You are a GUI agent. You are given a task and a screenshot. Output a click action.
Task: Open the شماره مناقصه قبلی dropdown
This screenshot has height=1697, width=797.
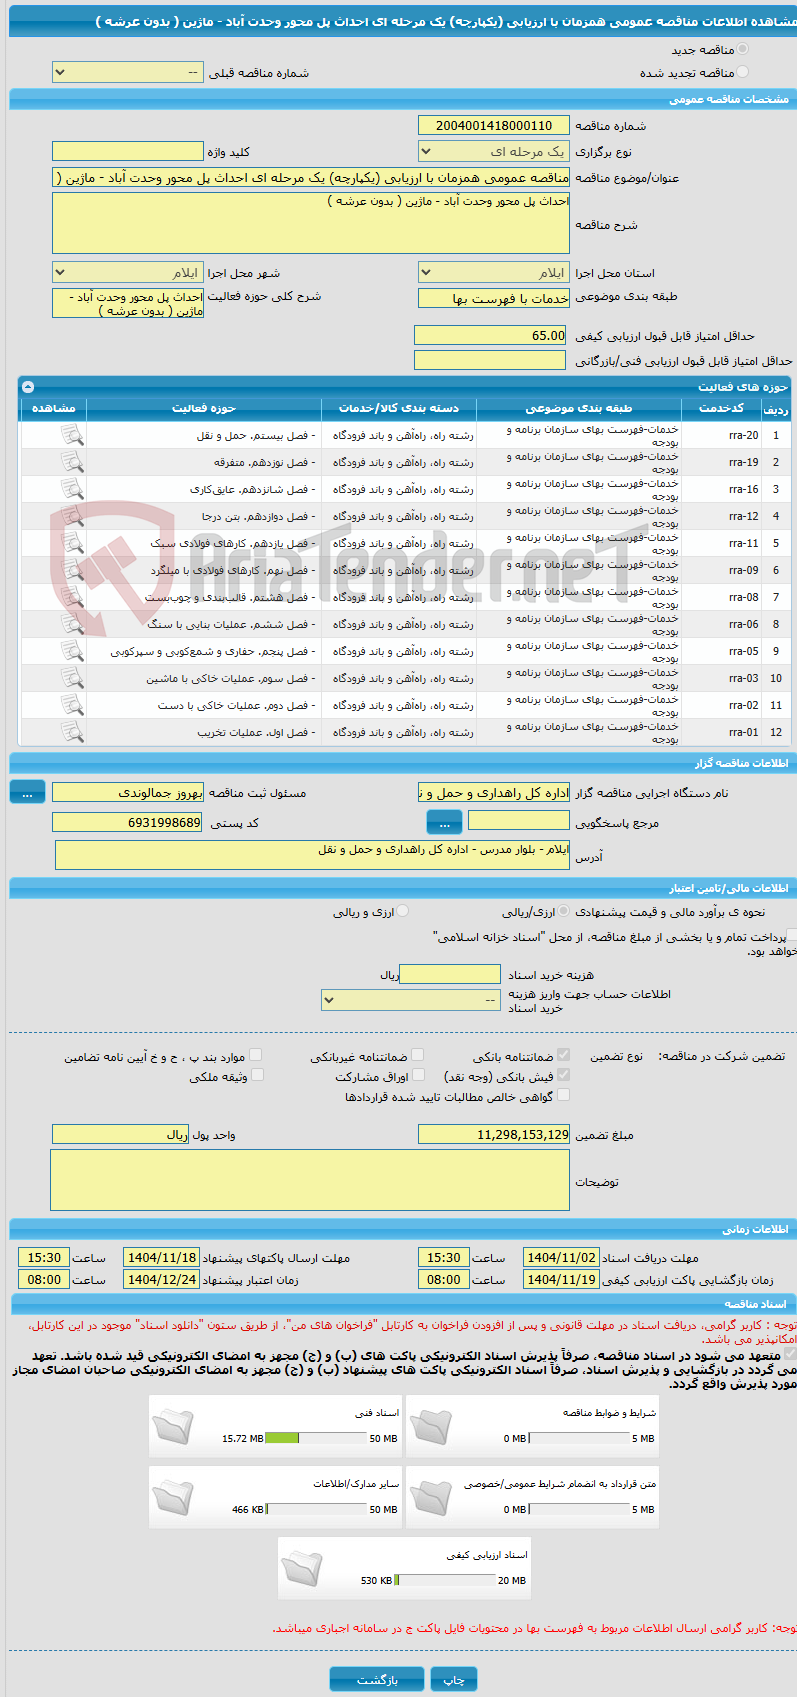[x=127, y=72]
